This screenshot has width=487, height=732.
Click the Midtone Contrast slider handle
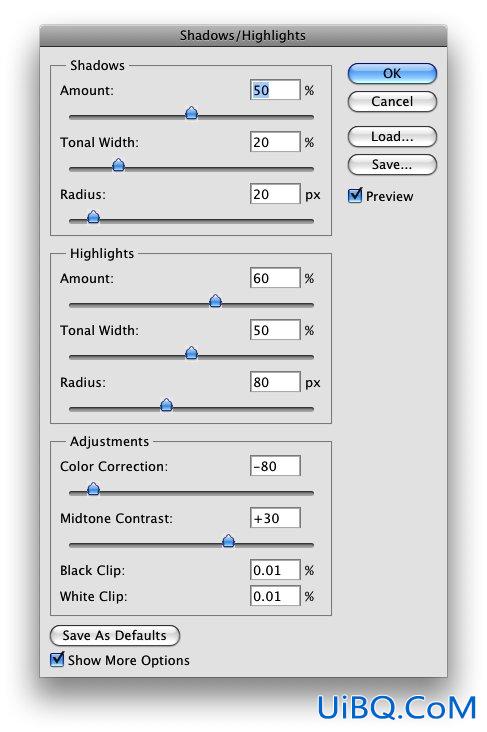(x=228, y=541)
